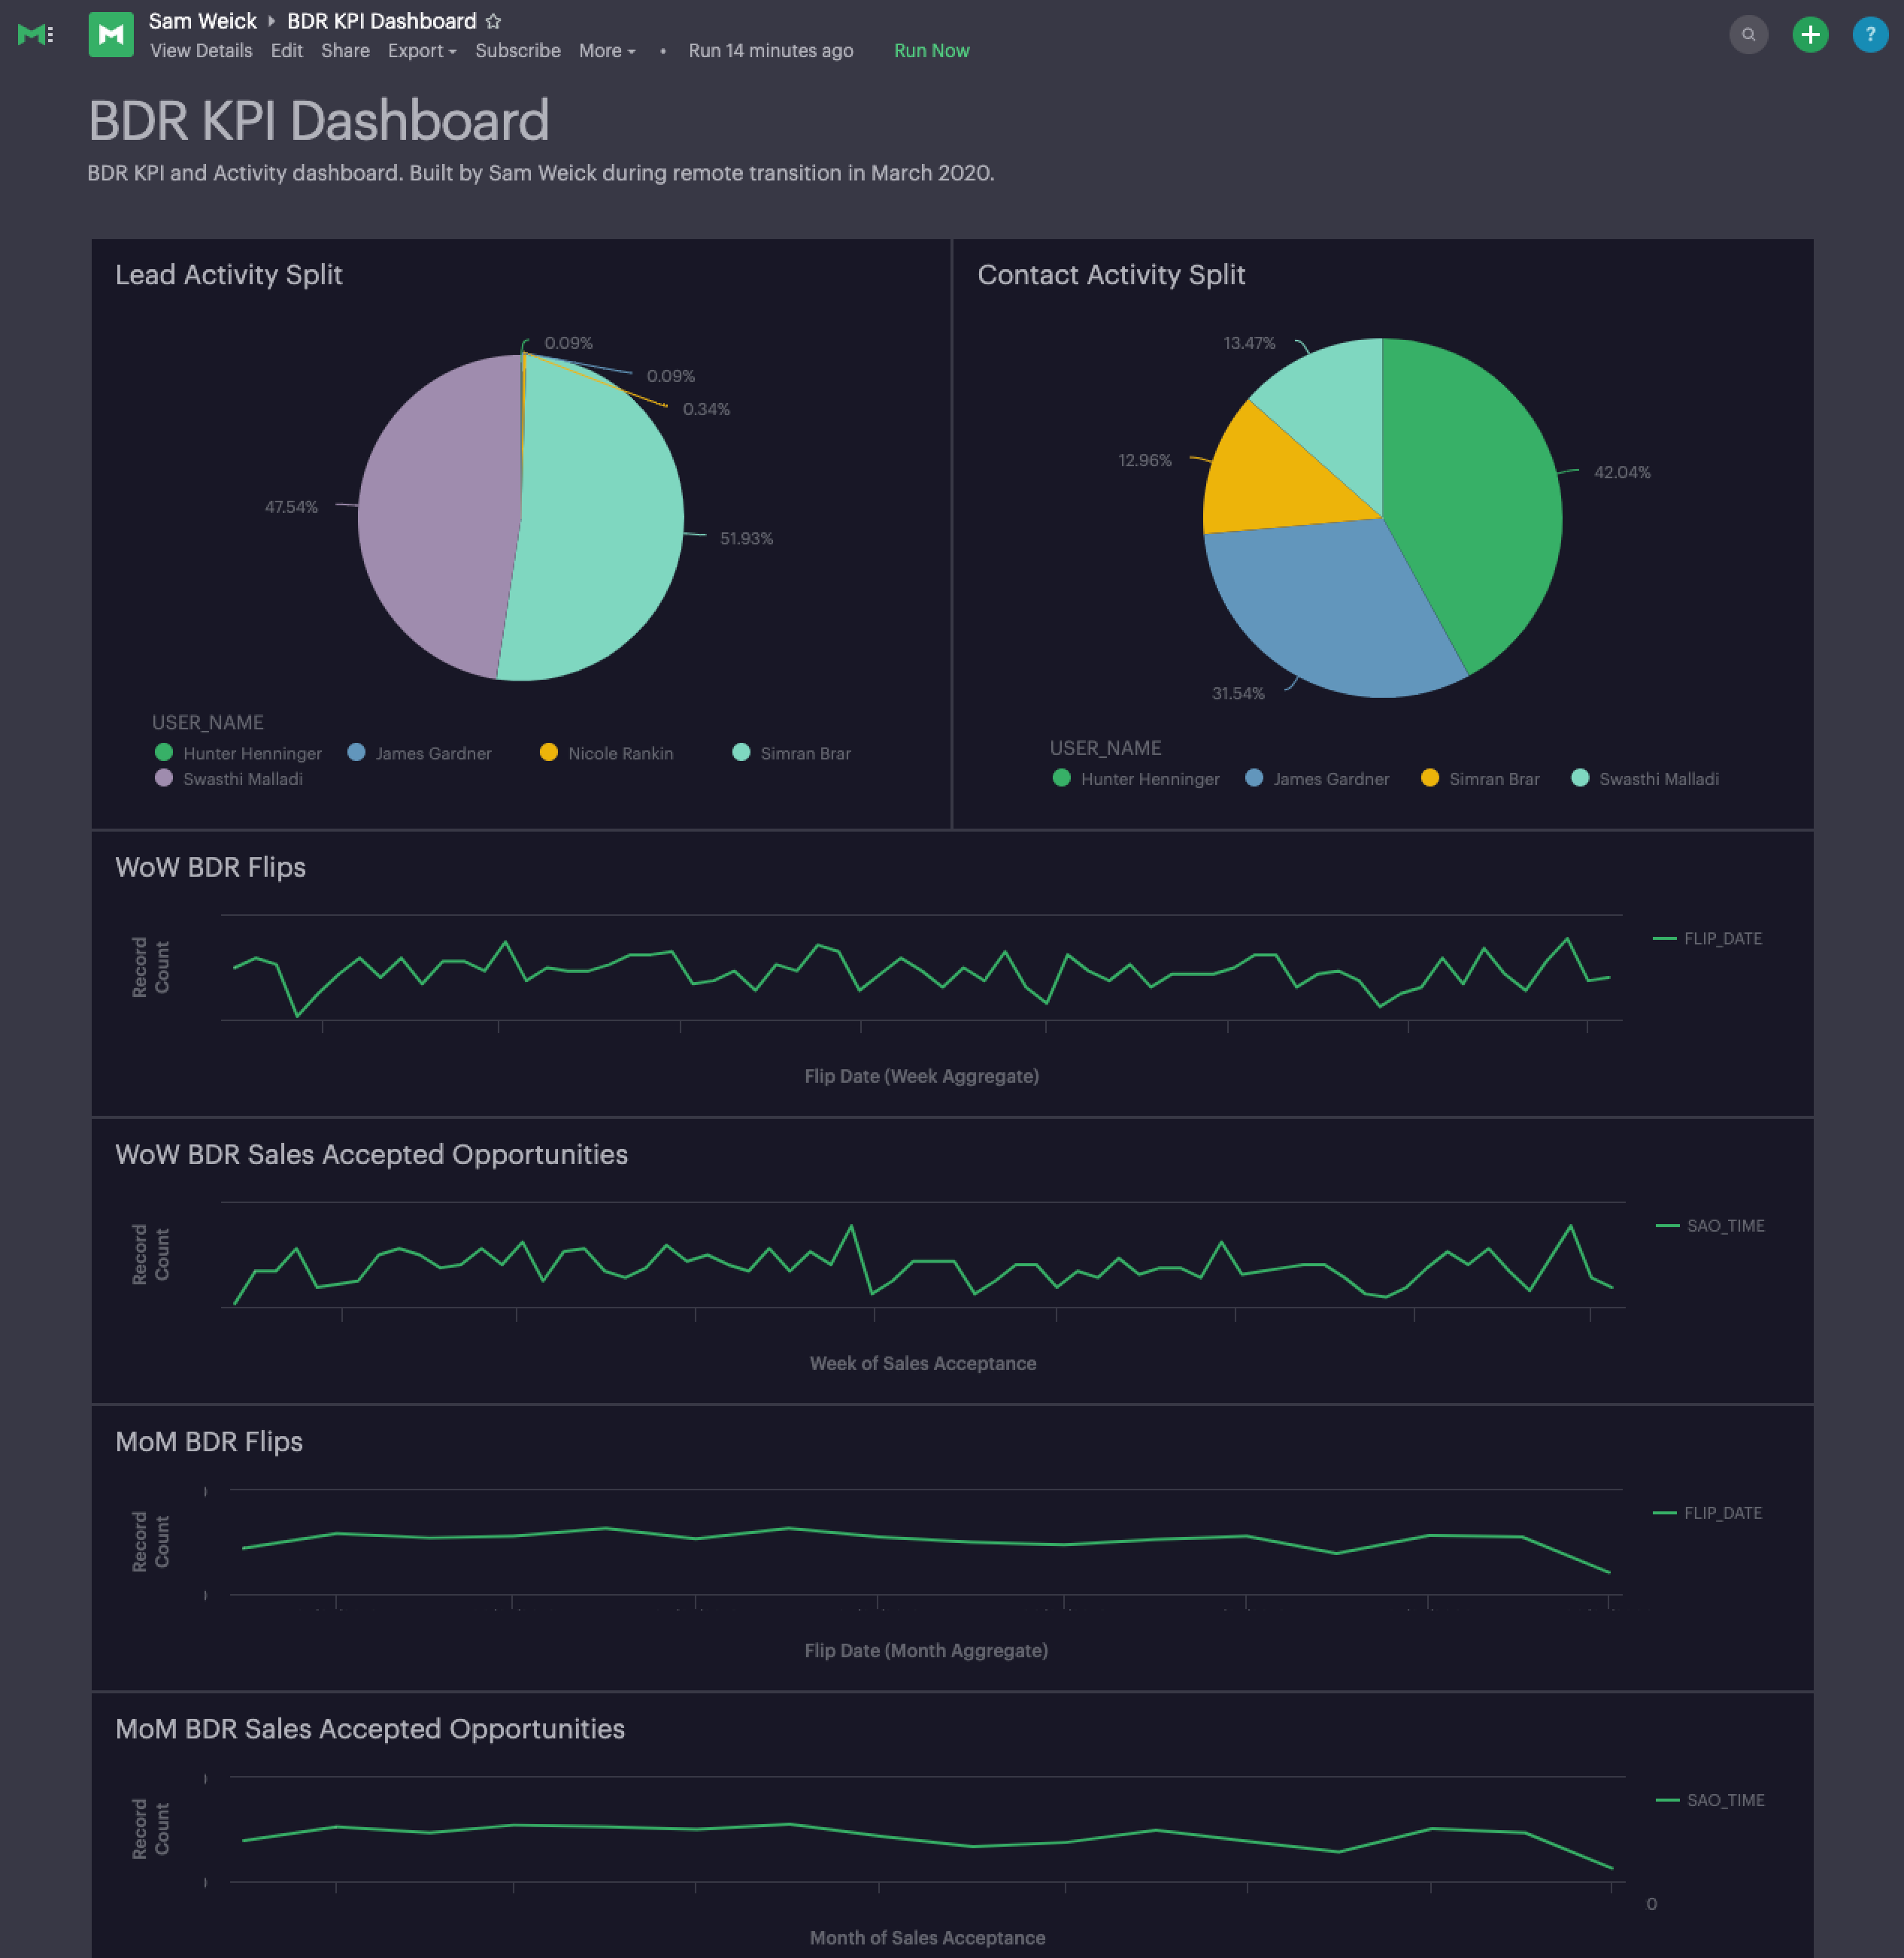This screenshot has width=1904, height=1958.
Task: Star the BDR KPI Dashboard report
Action: point(493,21)
